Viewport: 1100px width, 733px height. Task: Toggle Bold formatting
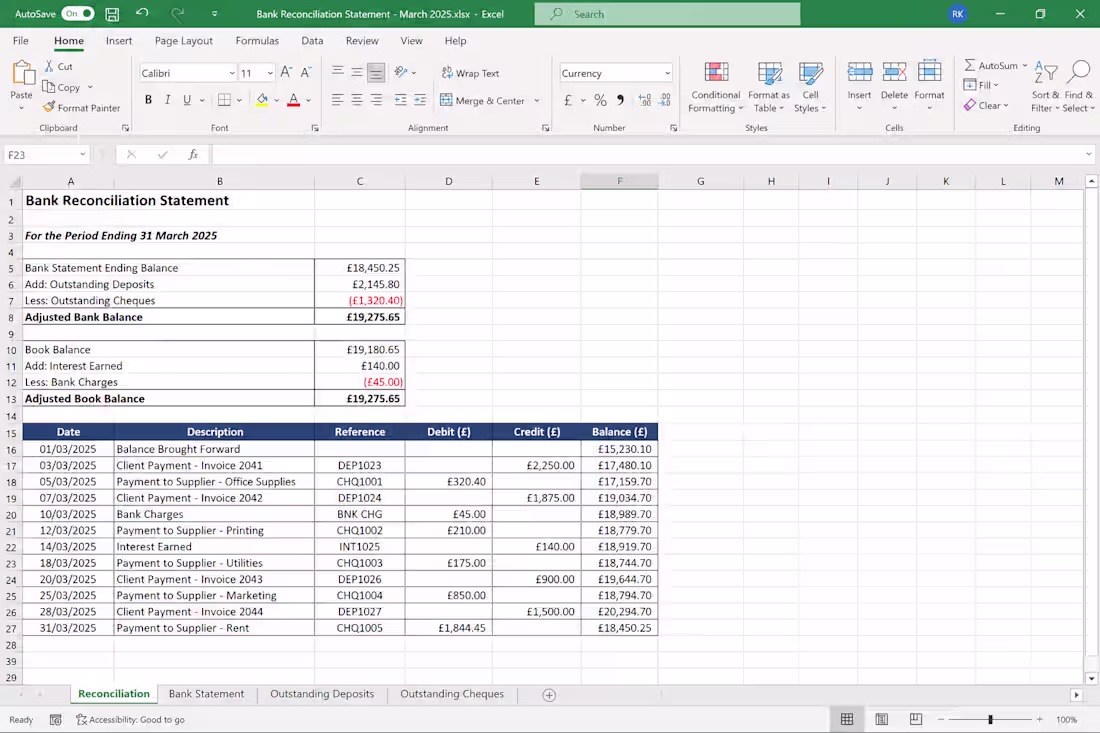click(148, 100)
